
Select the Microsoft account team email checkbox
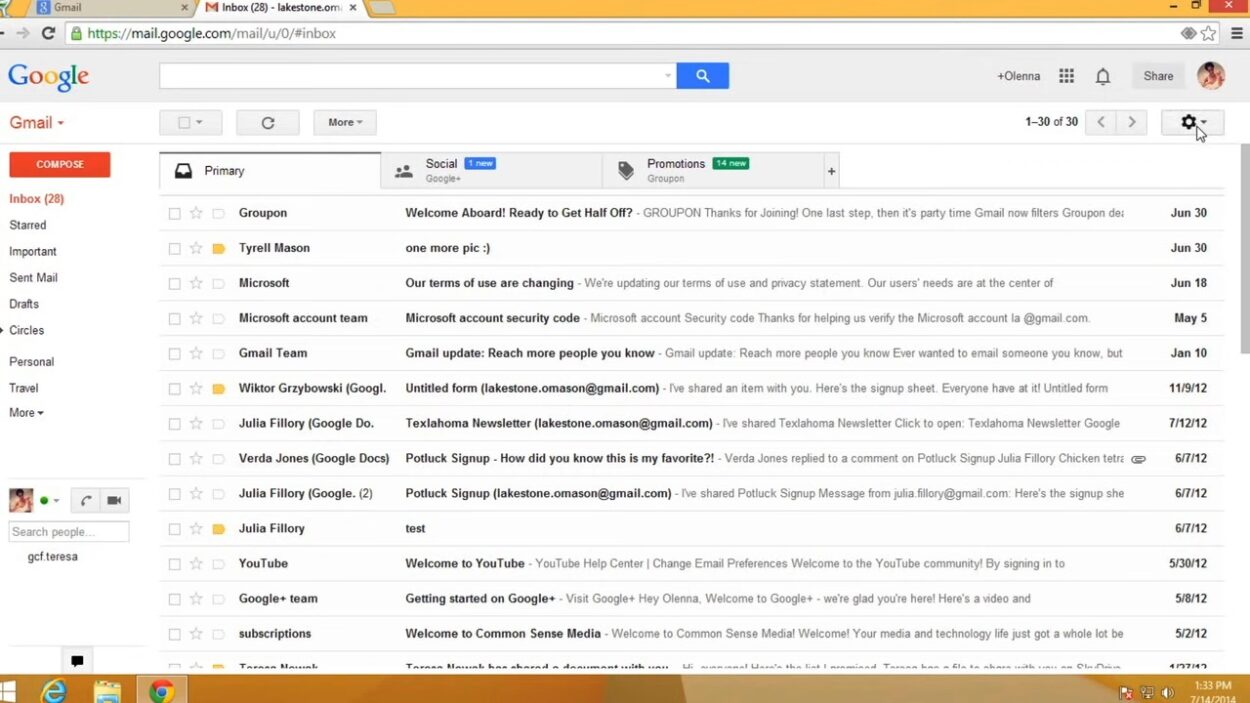point(174,318)
